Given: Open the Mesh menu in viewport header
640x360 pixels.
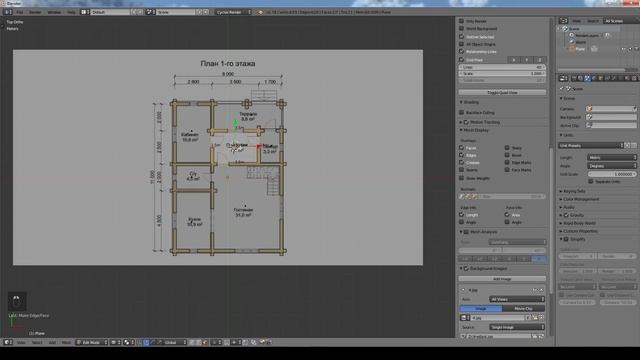Looking at the screenshot, I should [x=66, y=342].
